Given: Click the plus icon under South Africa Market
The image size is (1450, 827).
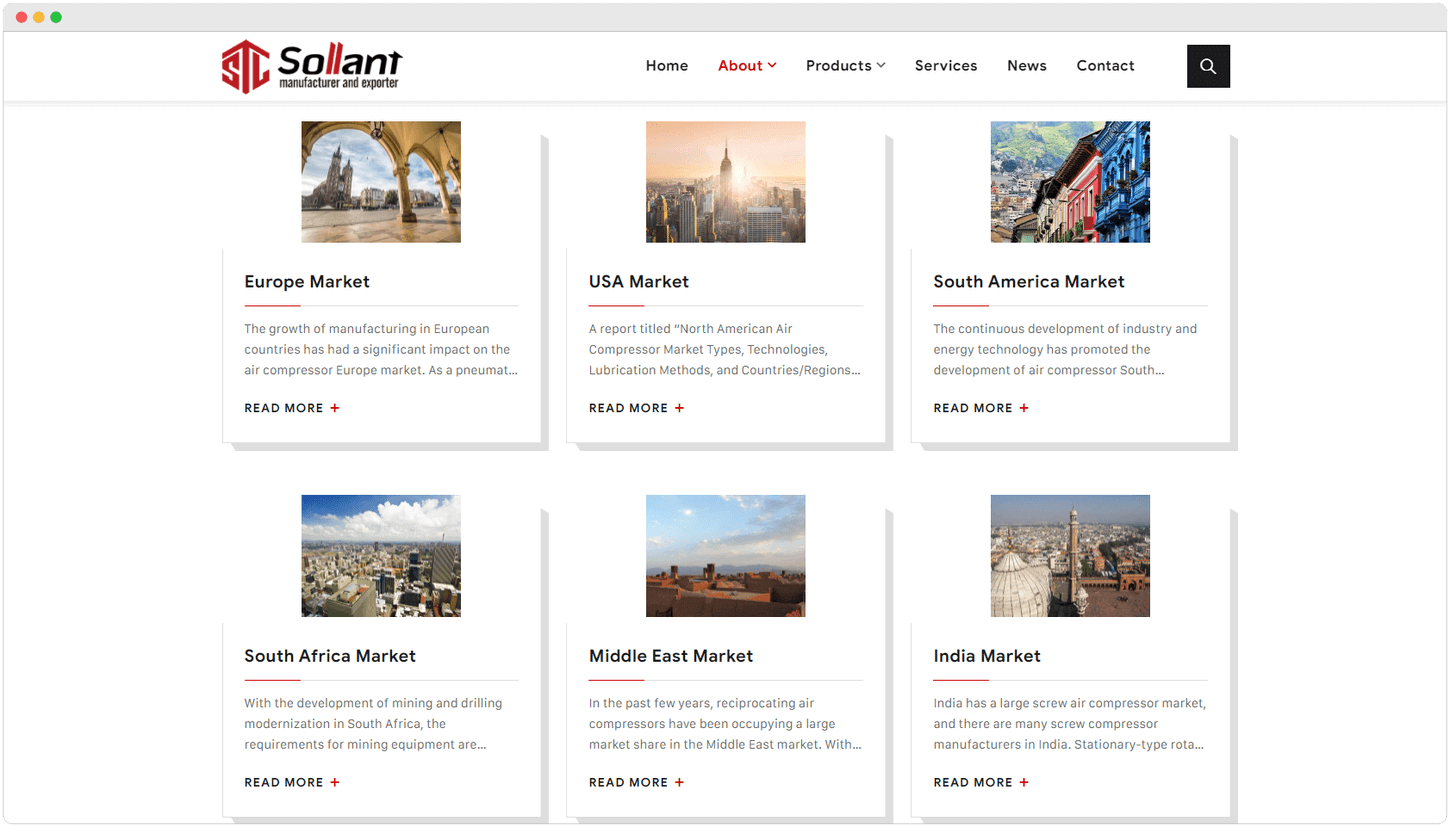Looking at the screenshot, I should [x=335, y=782].
